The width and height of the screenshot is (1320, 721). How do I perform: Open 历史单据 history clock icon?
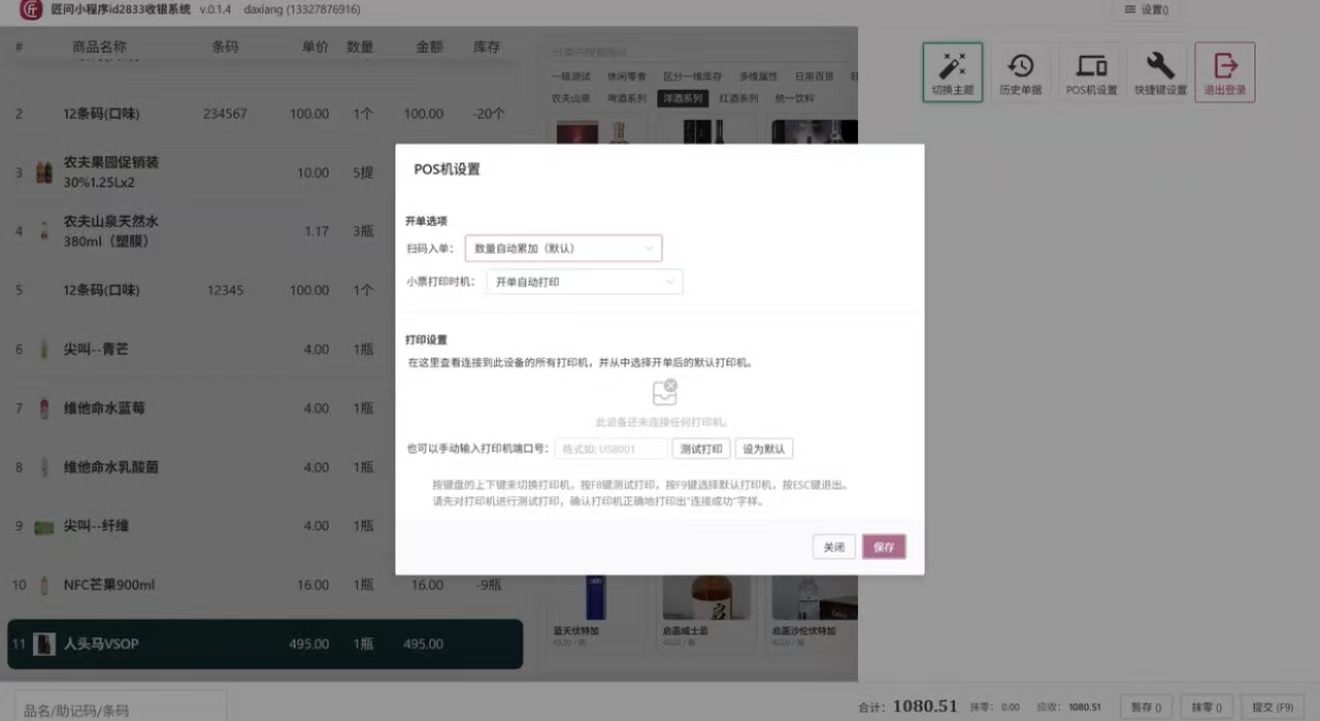pyautogui.click(x=1020, y=66)
